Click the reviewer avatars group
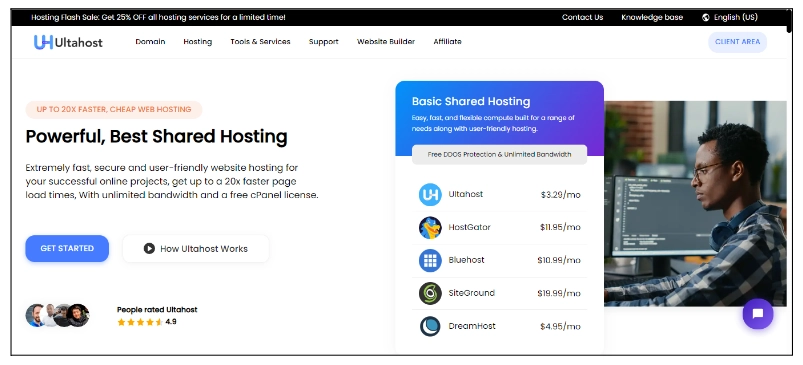The height and width of the screenshot is (365, 803). pos(57,315)
